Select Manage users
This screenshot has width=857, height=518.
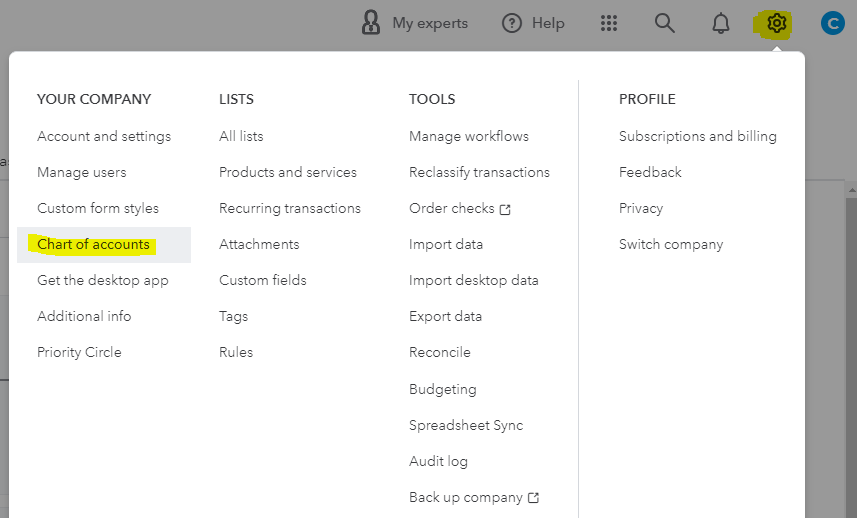82,172
